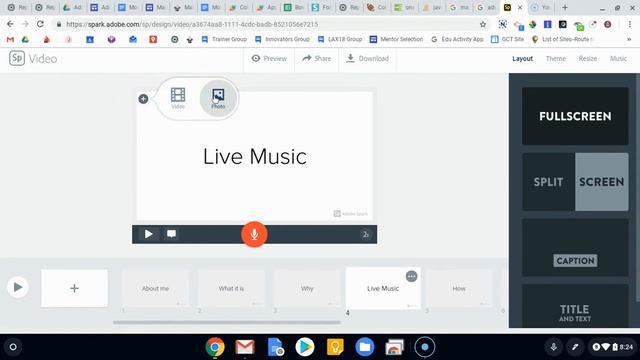Choose Video from the add-content popup

pos(178,98)
